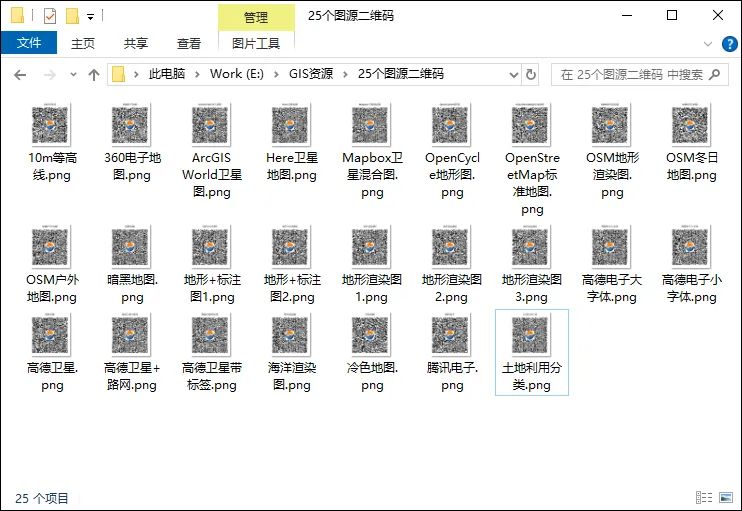Expand chevron after GIS资源 in path
742x511 pixels.
click(345, 74)
